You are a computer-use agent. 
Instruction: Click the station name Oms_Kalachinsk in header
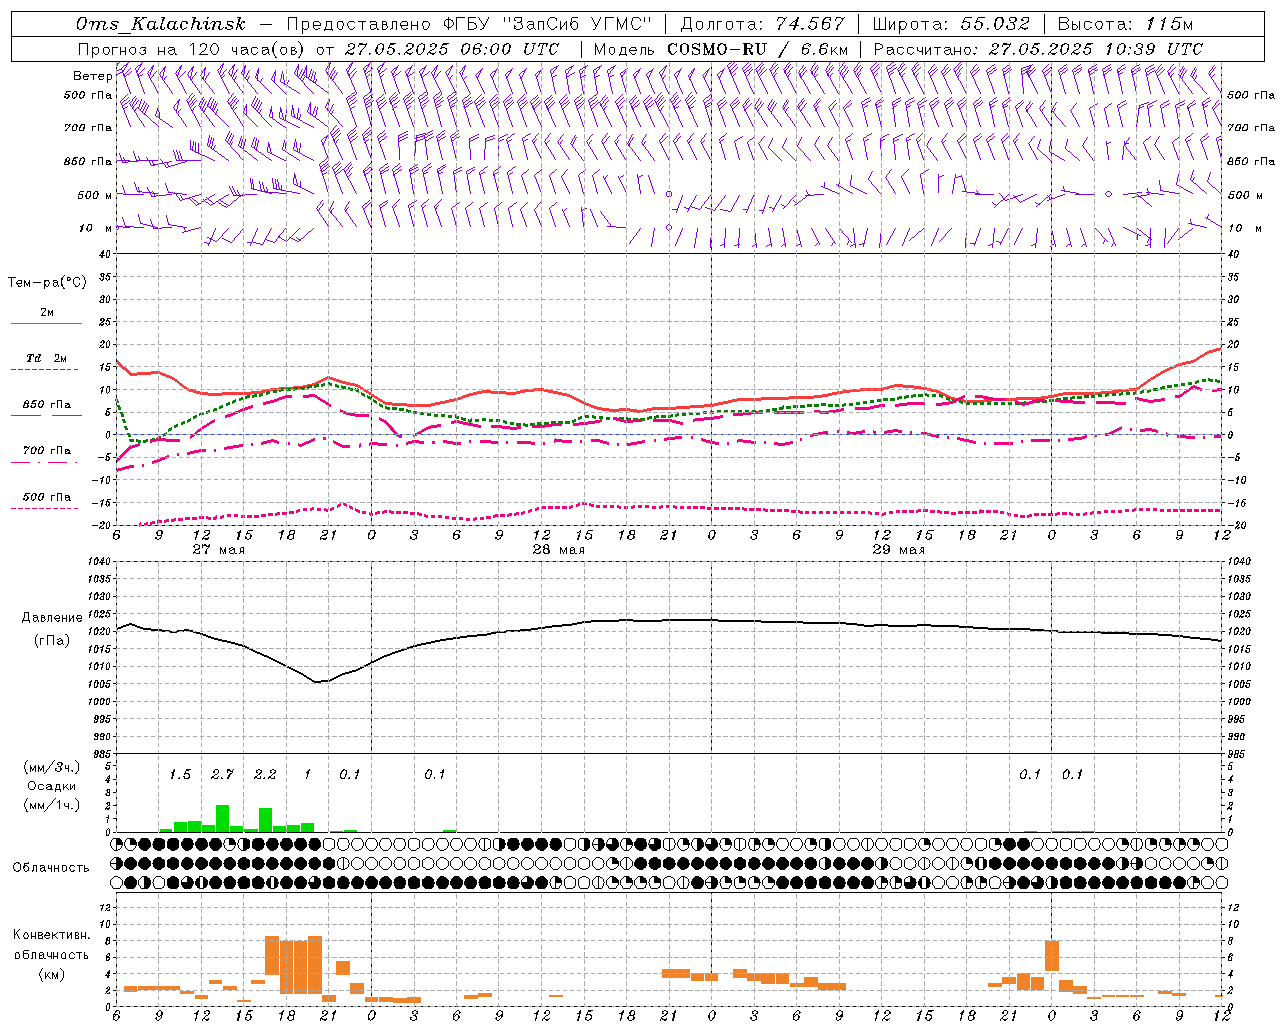pyautogui.click(x=160, y=24)
